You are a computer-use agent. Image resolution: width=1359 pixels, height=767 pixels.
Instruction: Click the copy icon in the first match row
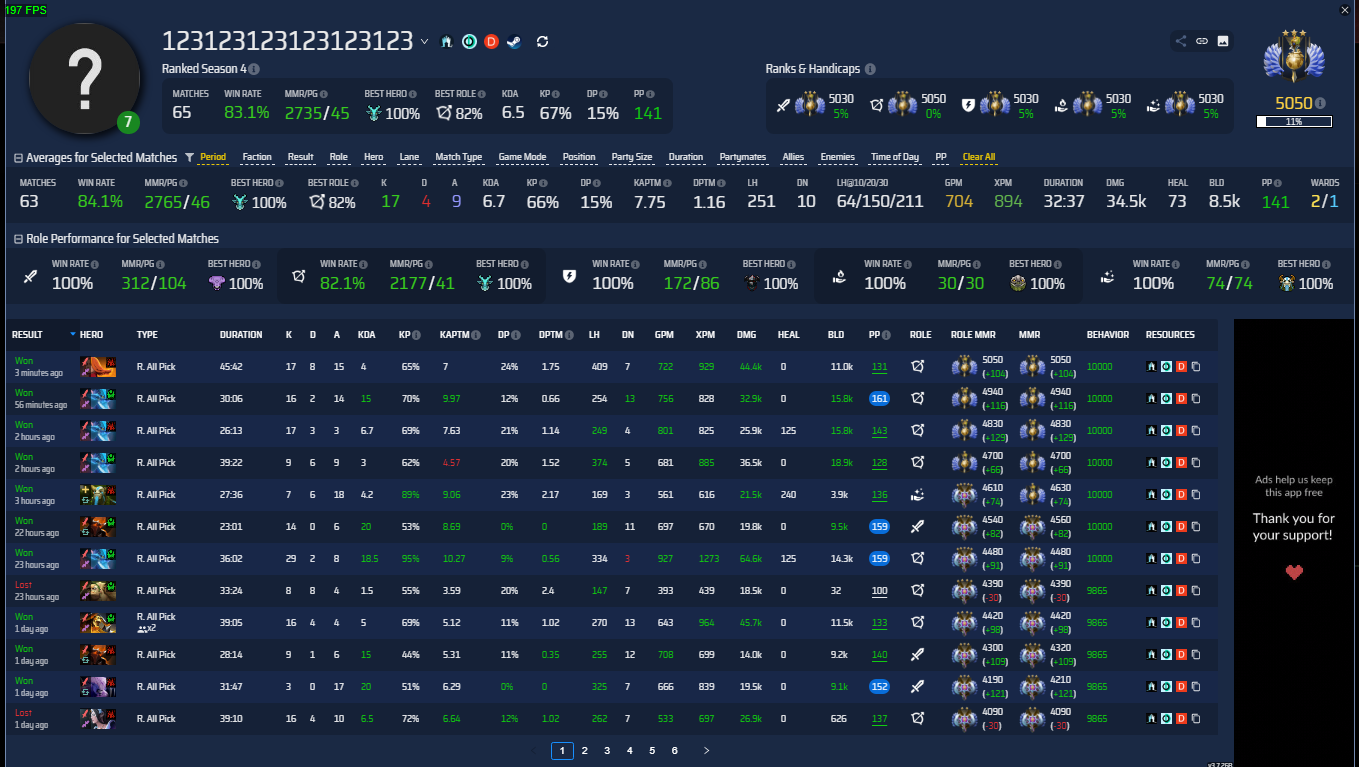(x=1196, y=367)
